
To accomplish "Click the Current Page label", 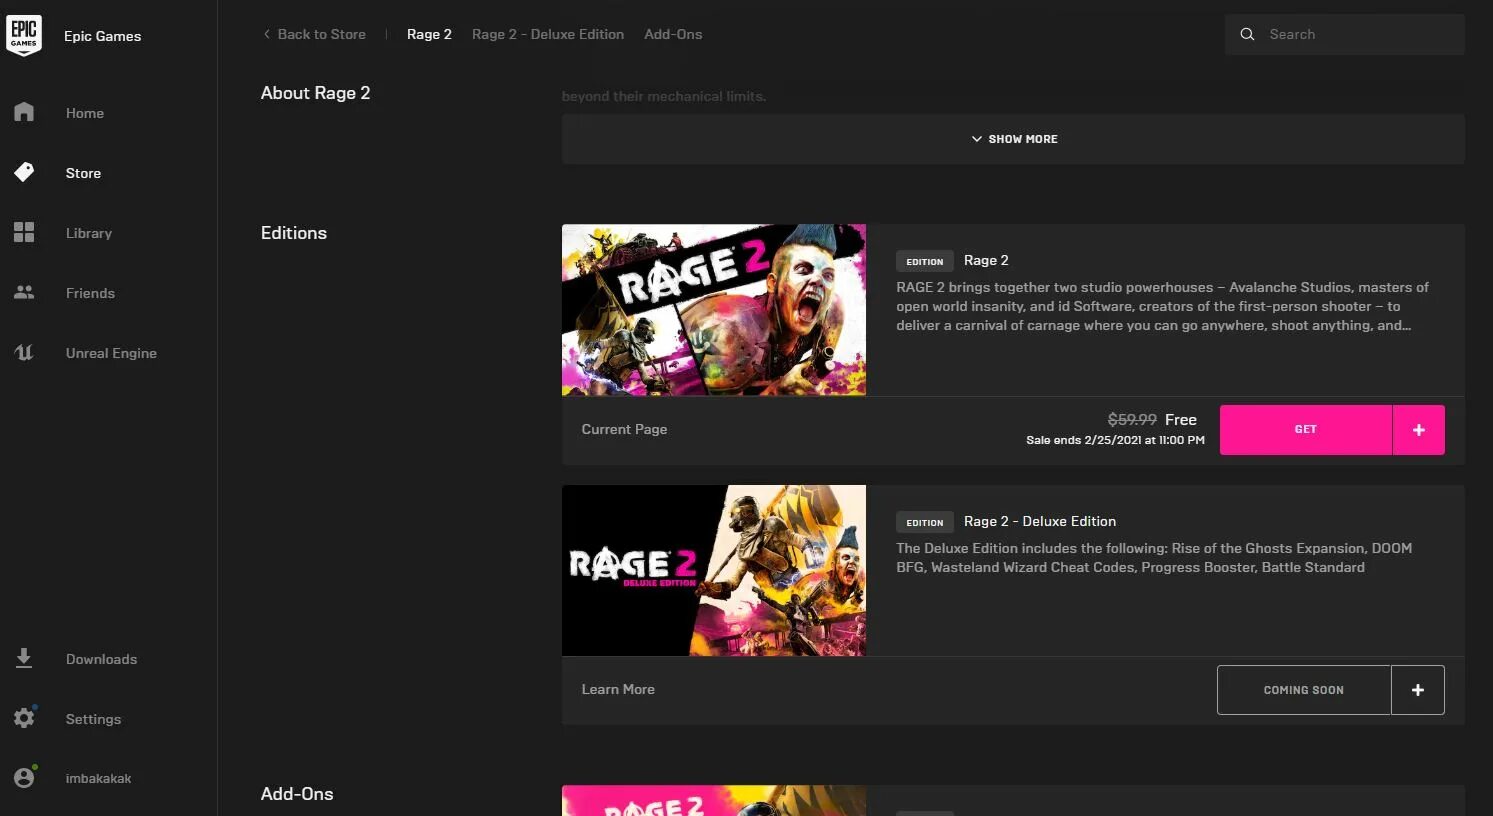I will pos(624,429).
